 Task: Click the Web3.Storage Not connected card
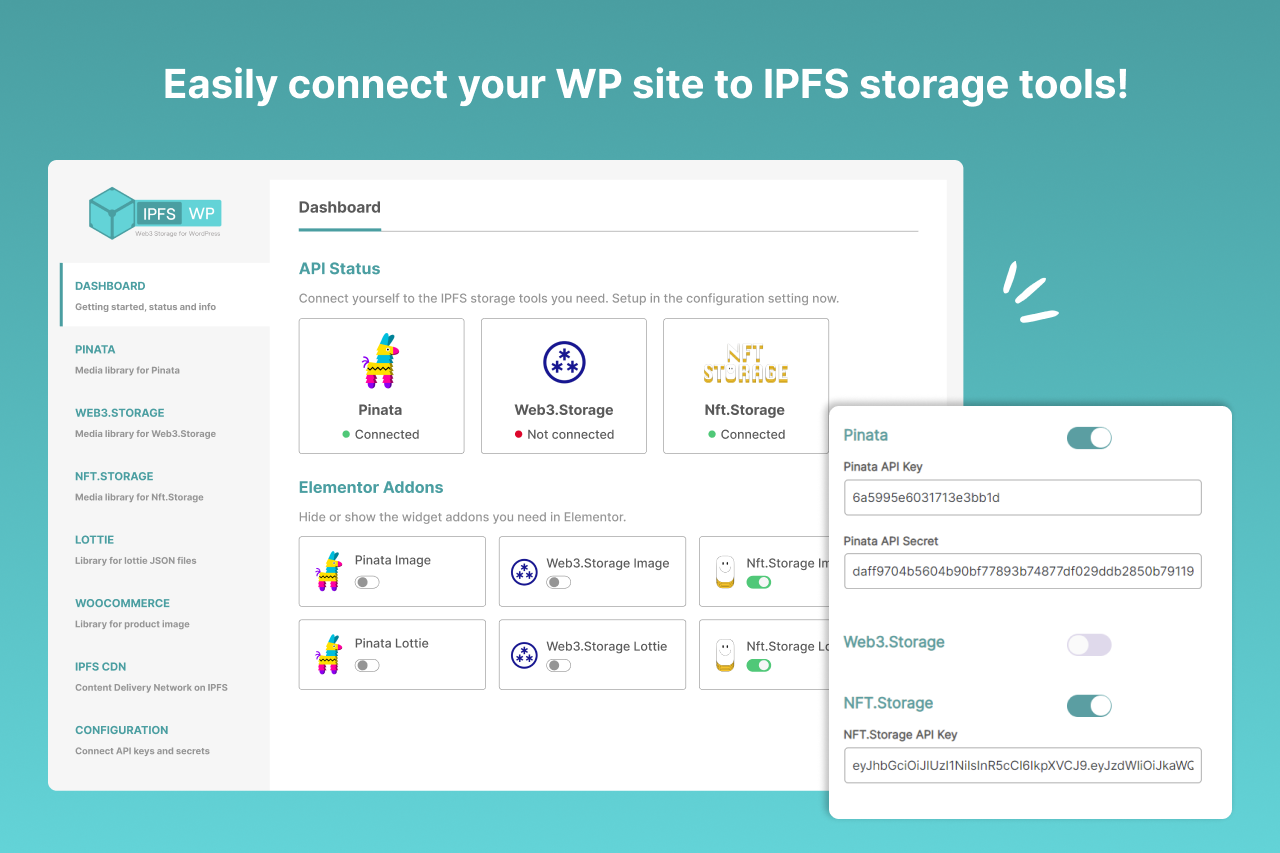point(564,386)
